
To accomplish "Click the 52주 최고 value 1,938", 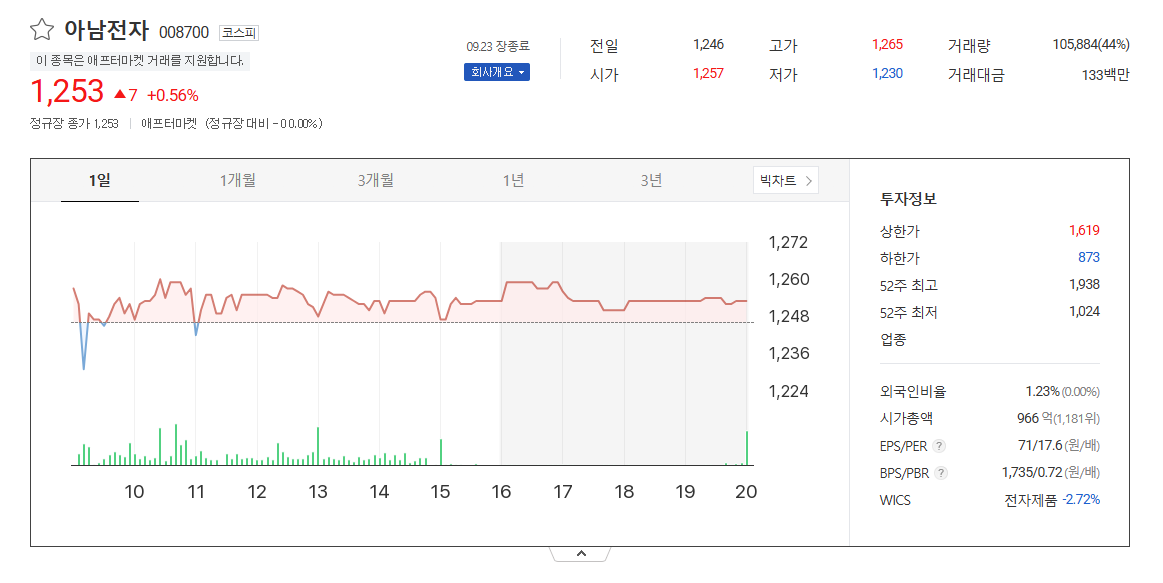I will pyautogui.click(x=1084, y=284).
